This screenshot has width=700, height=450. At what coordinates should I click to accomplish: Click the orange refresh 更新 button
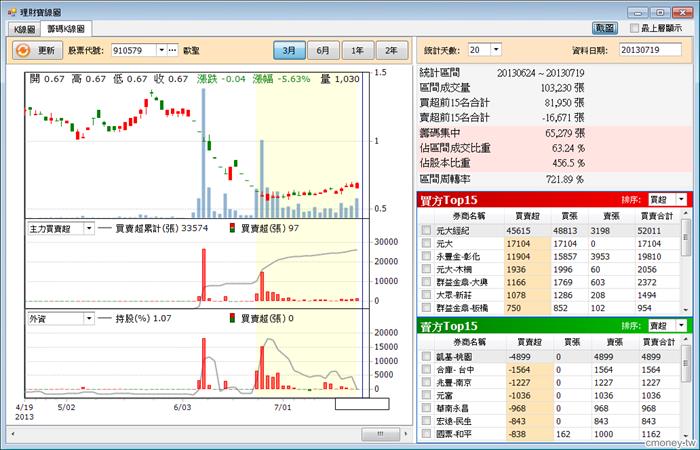pos(36,50)
